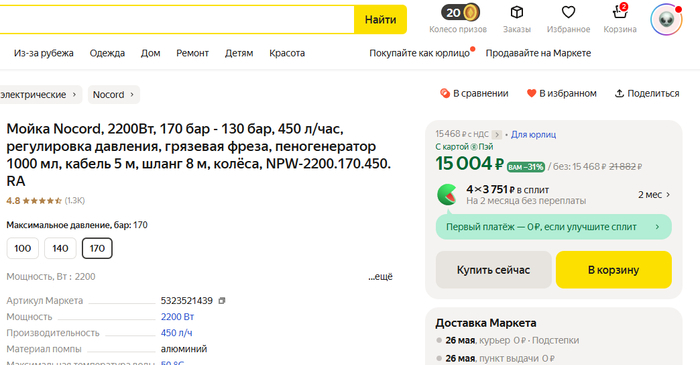Click the ВАМ −31% discount badge

coord(525,167)
